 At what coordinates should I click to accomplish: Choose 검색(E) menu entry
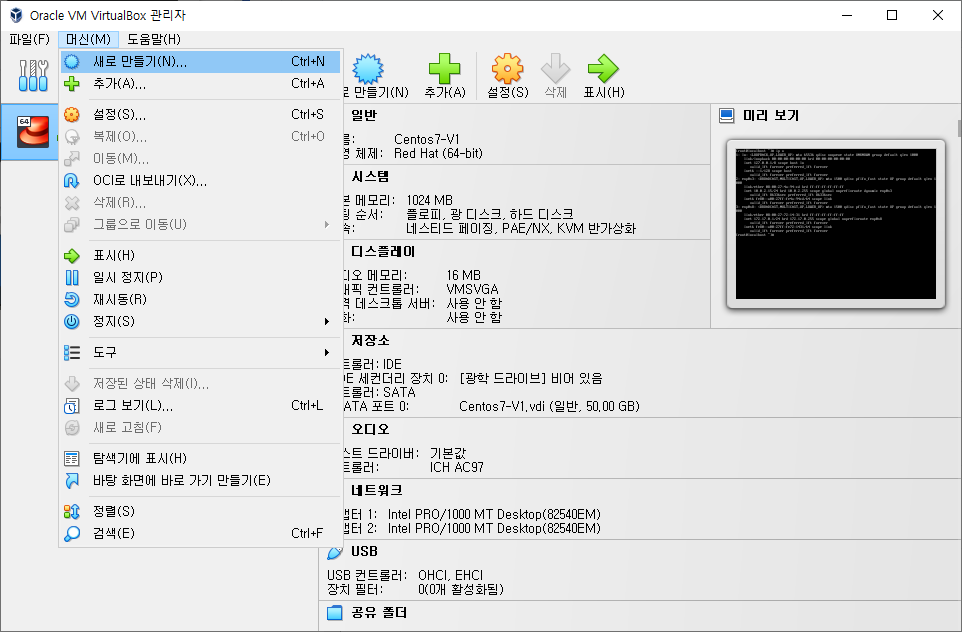pos(201,533)
